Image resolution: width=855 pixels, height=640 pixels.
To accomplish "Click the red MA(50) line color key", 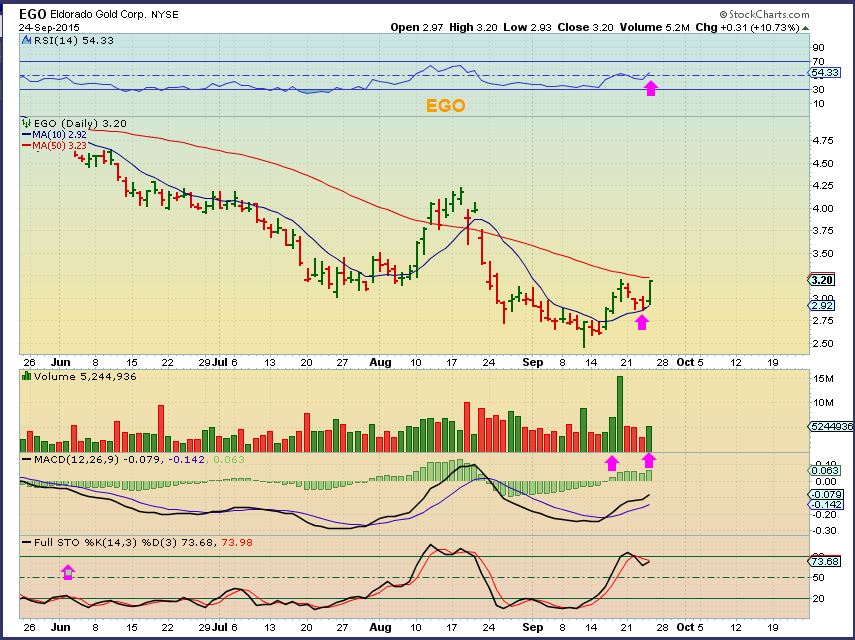I will 26,146.
